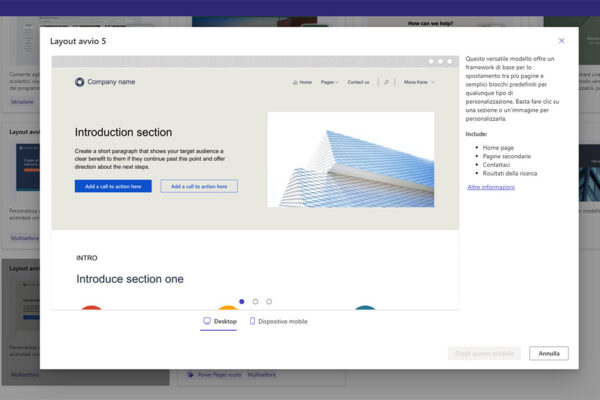
Task: Click the Home page list item
Action: (498, 148)
